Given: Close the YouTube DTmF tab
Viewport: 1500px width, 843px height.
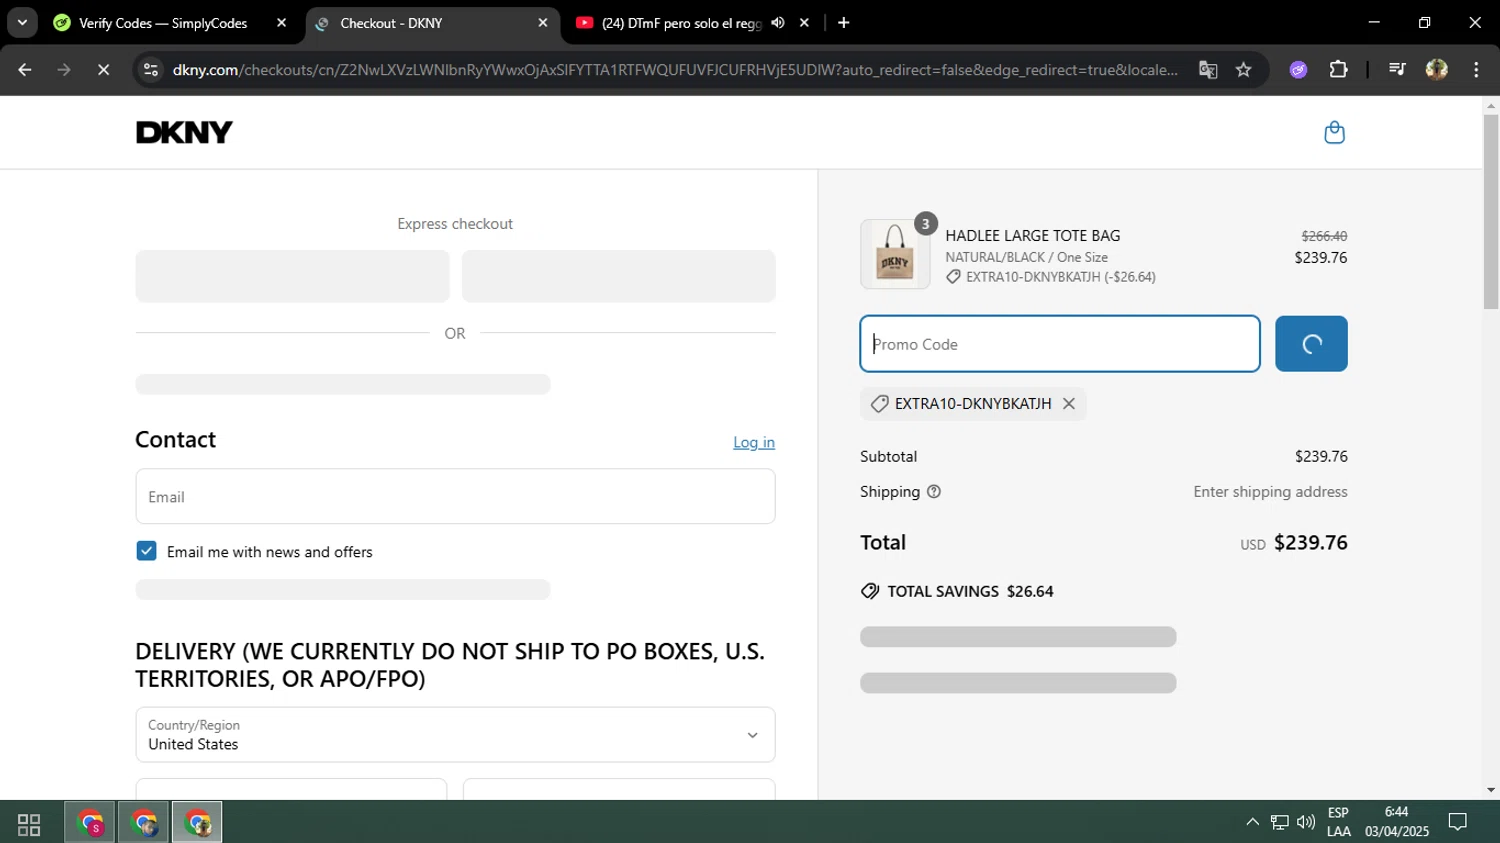Looking at the screenshot, I should [804, 23].
